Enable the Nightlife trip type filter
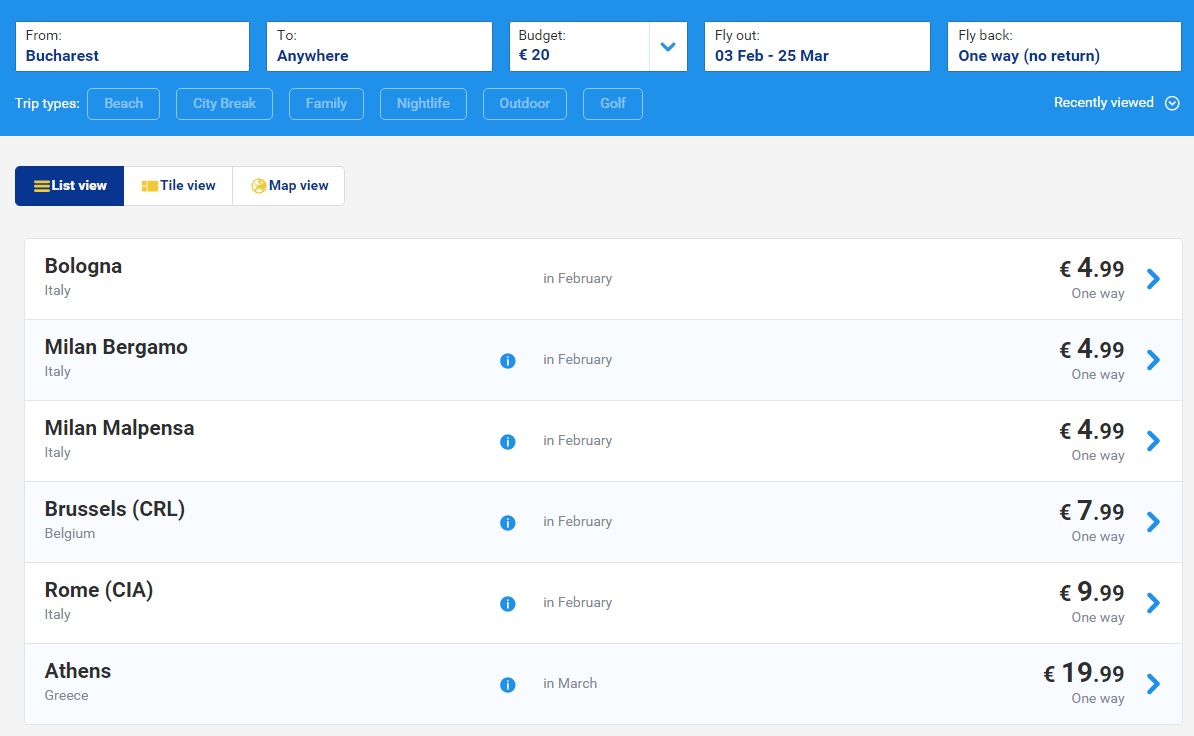1194x736 pixels. pyautogui.click(x=422, y=104)
